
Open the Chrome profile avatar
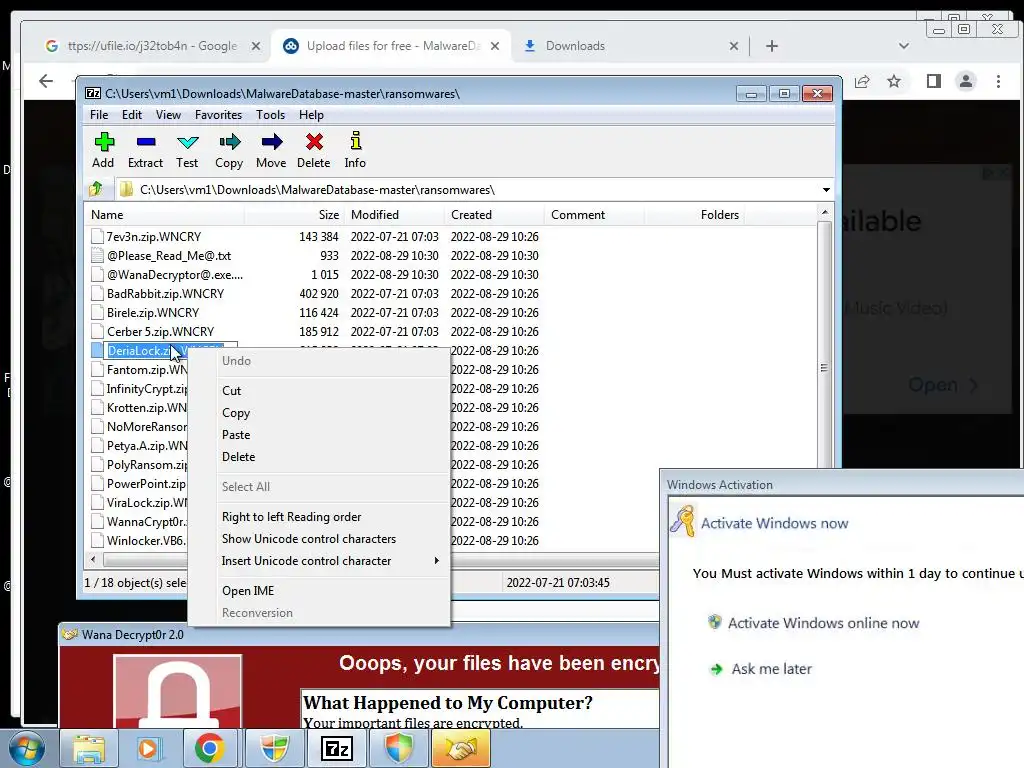(x=966, y=81)
